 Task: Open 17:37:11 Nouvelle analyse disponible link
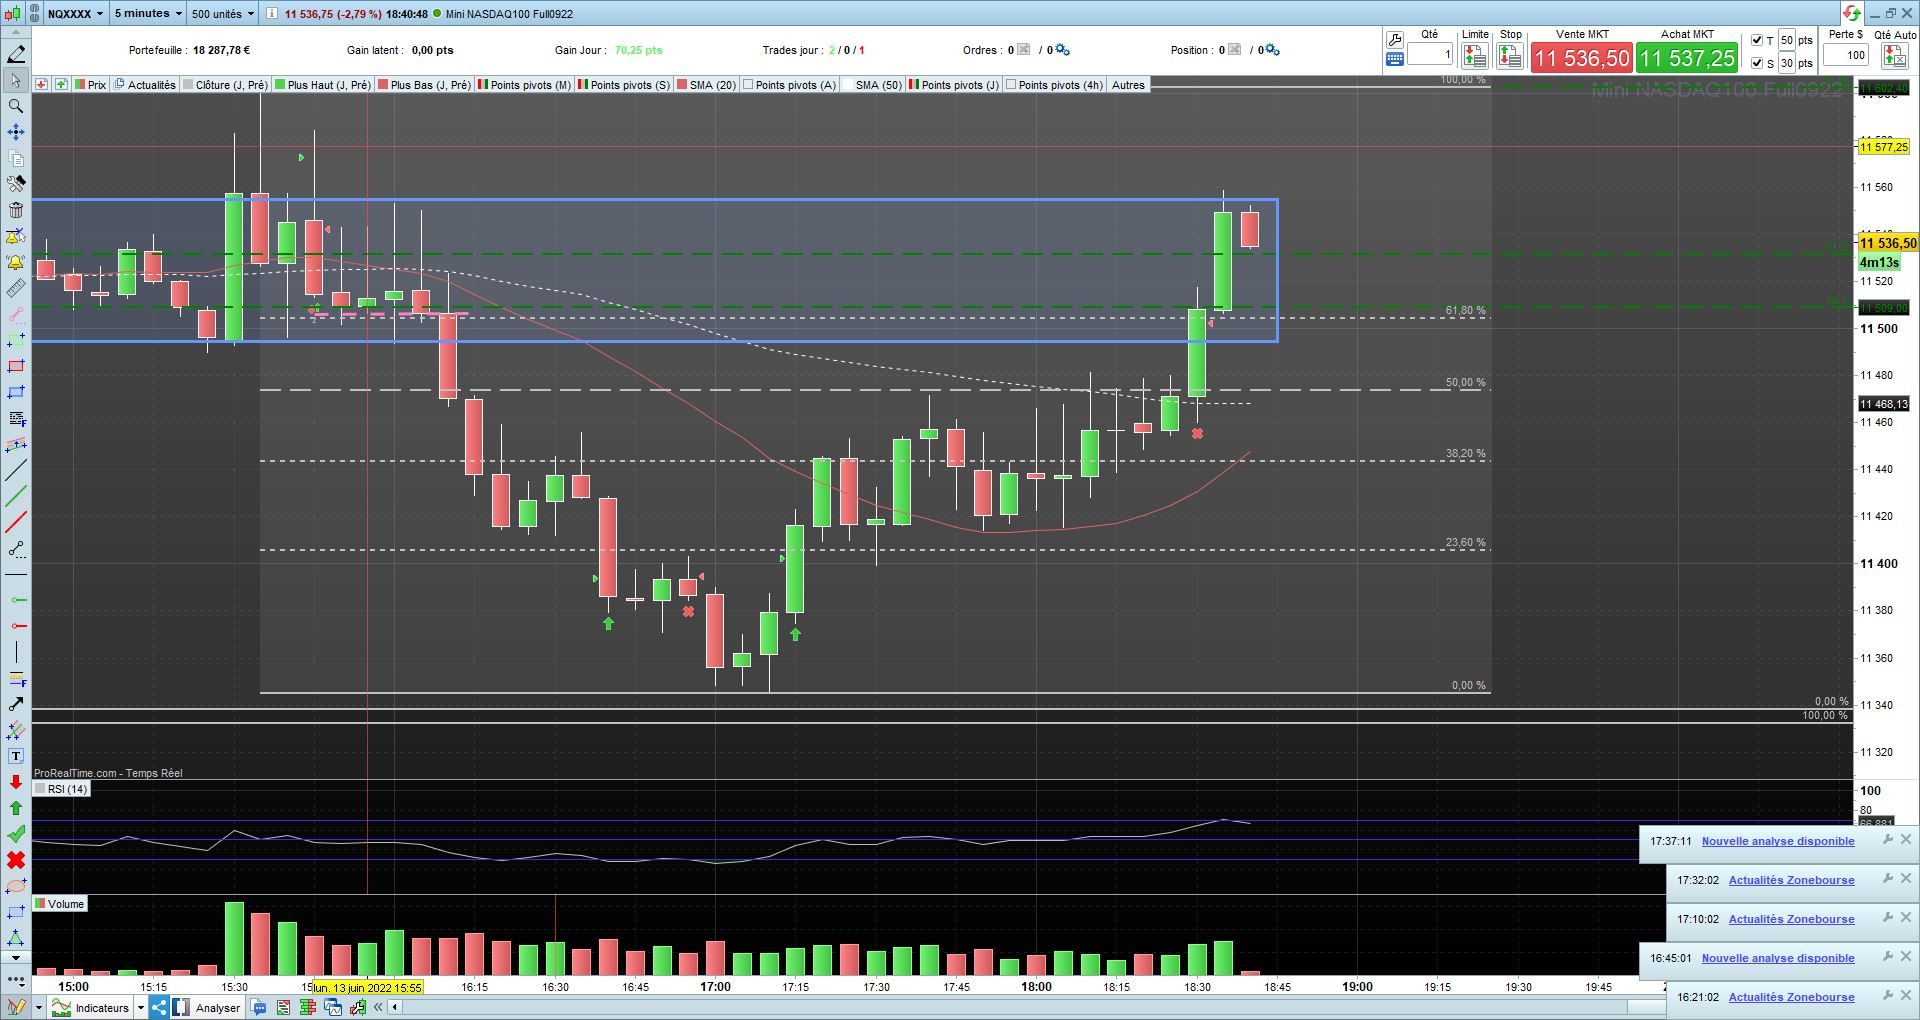[x=1778, y=841]
